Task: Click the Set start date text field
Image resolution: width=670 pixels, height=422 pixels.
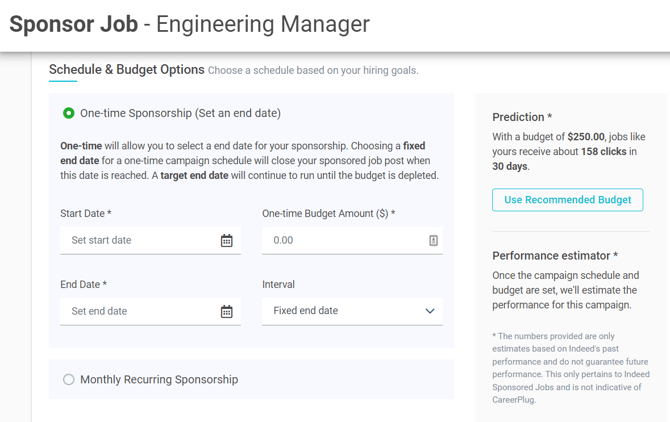Action: click(138, 241)
